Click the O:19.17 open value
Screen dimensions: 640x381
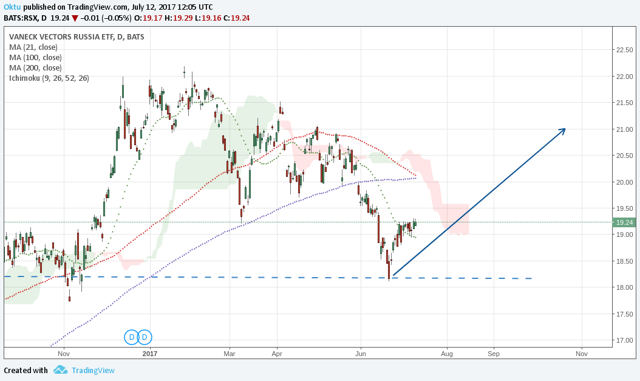148,18
